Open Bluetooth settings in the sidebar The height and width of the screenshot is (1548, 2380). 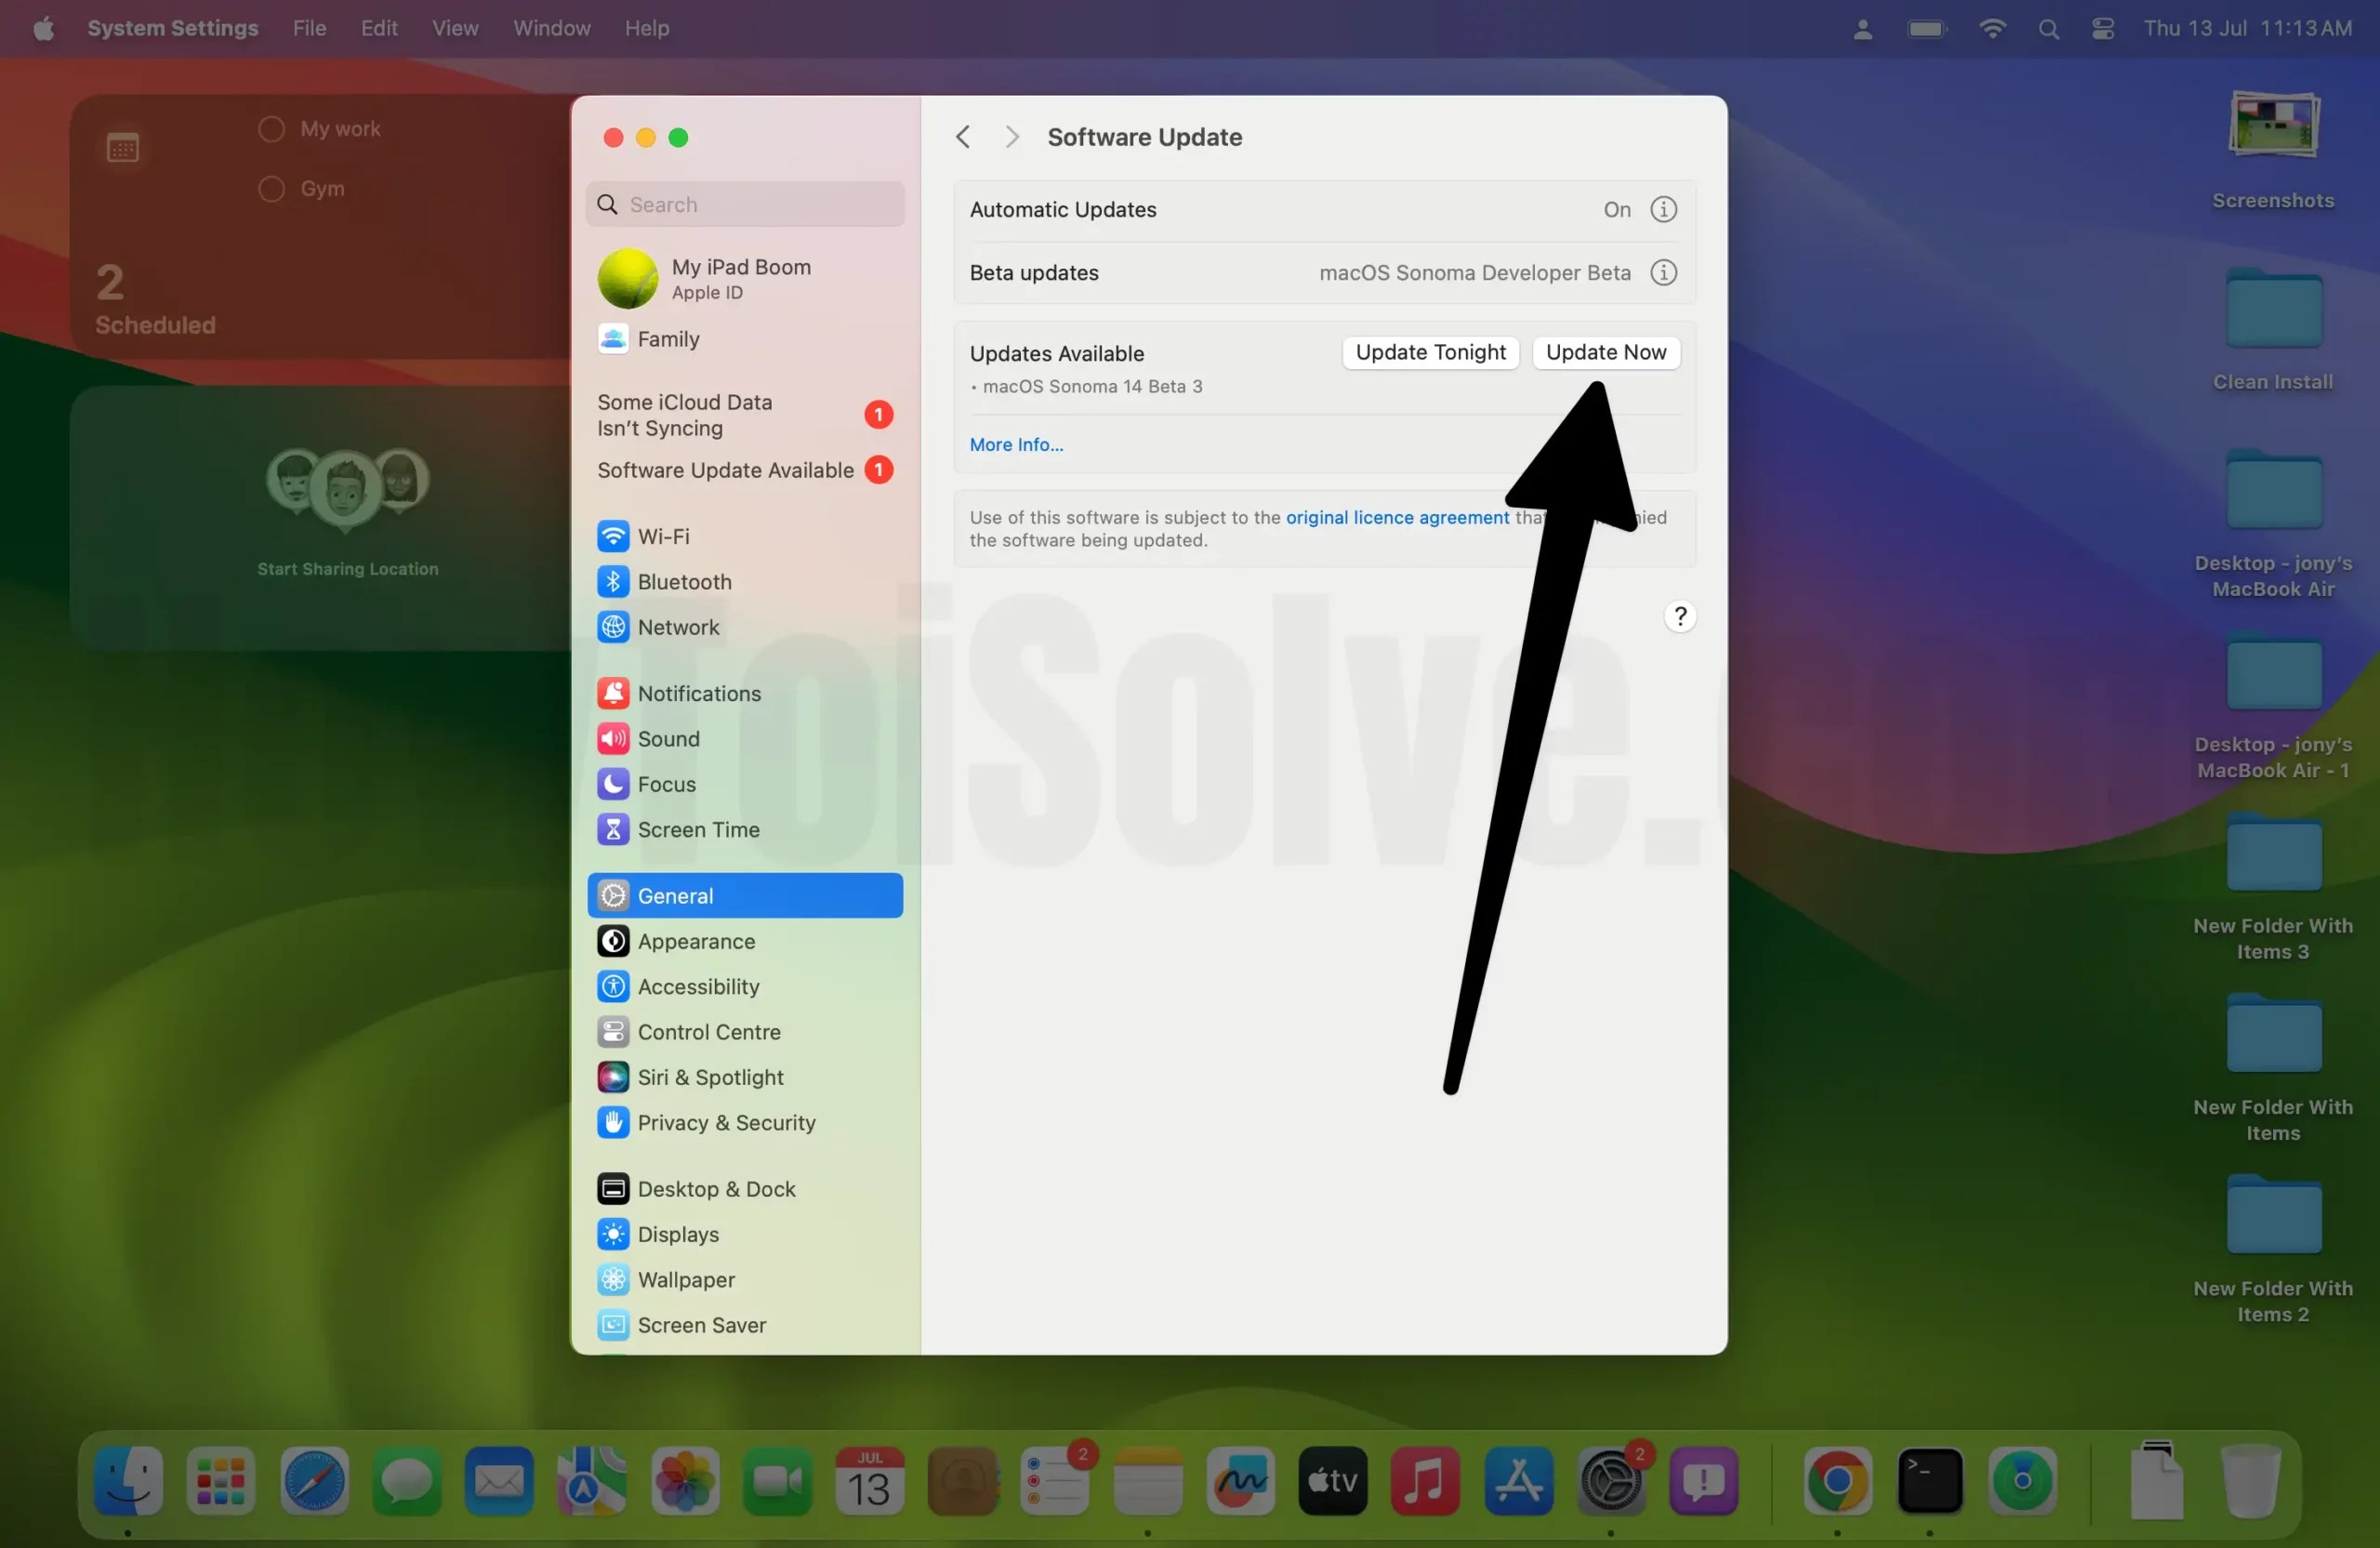click(684, 582)
